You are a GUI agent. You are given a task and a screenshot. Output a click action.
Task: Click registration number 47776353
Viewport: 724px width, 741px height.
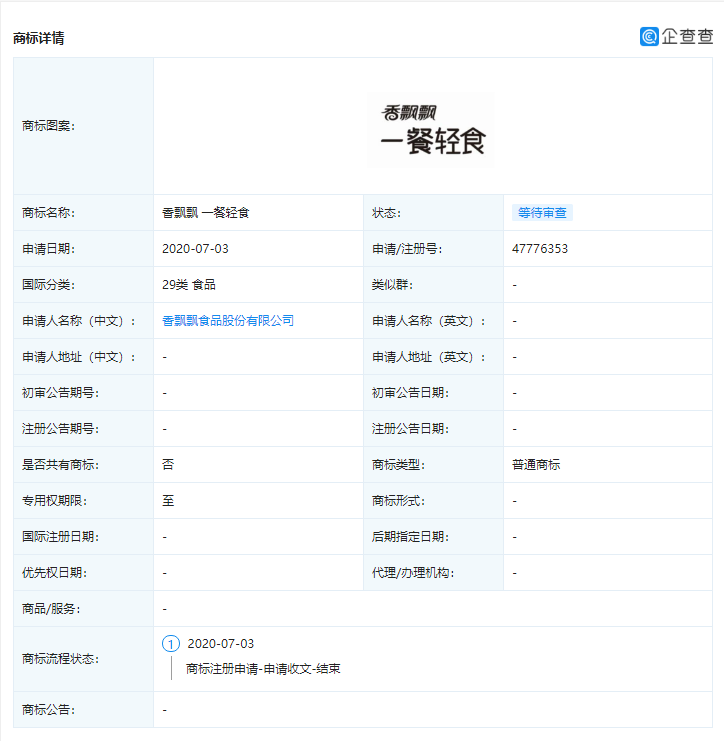[x=539, y=249]
